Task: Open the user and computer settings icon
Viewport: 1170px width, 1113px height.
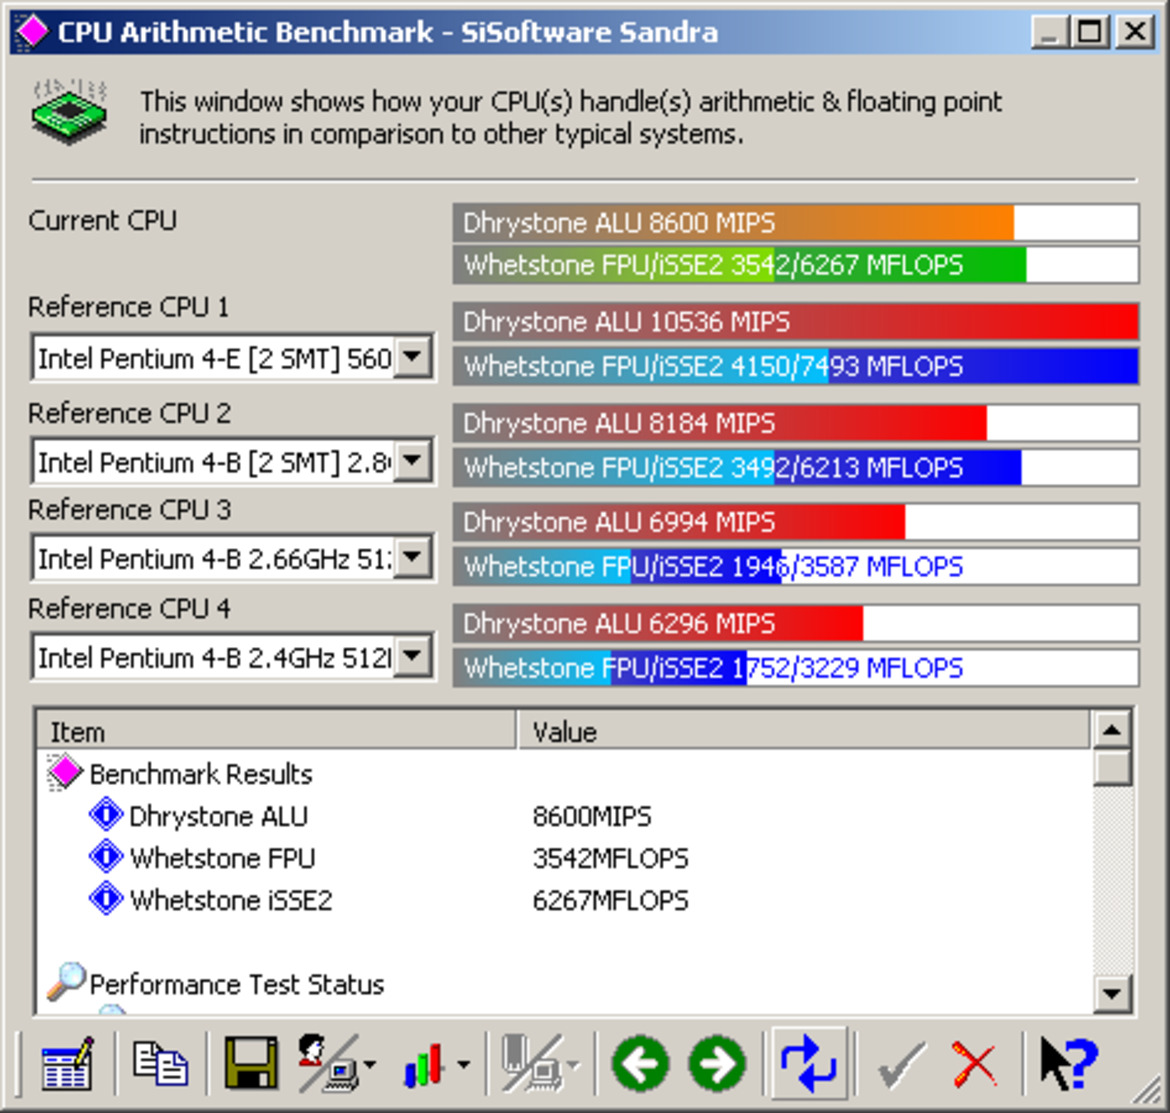Action: tap(329, 1063)
